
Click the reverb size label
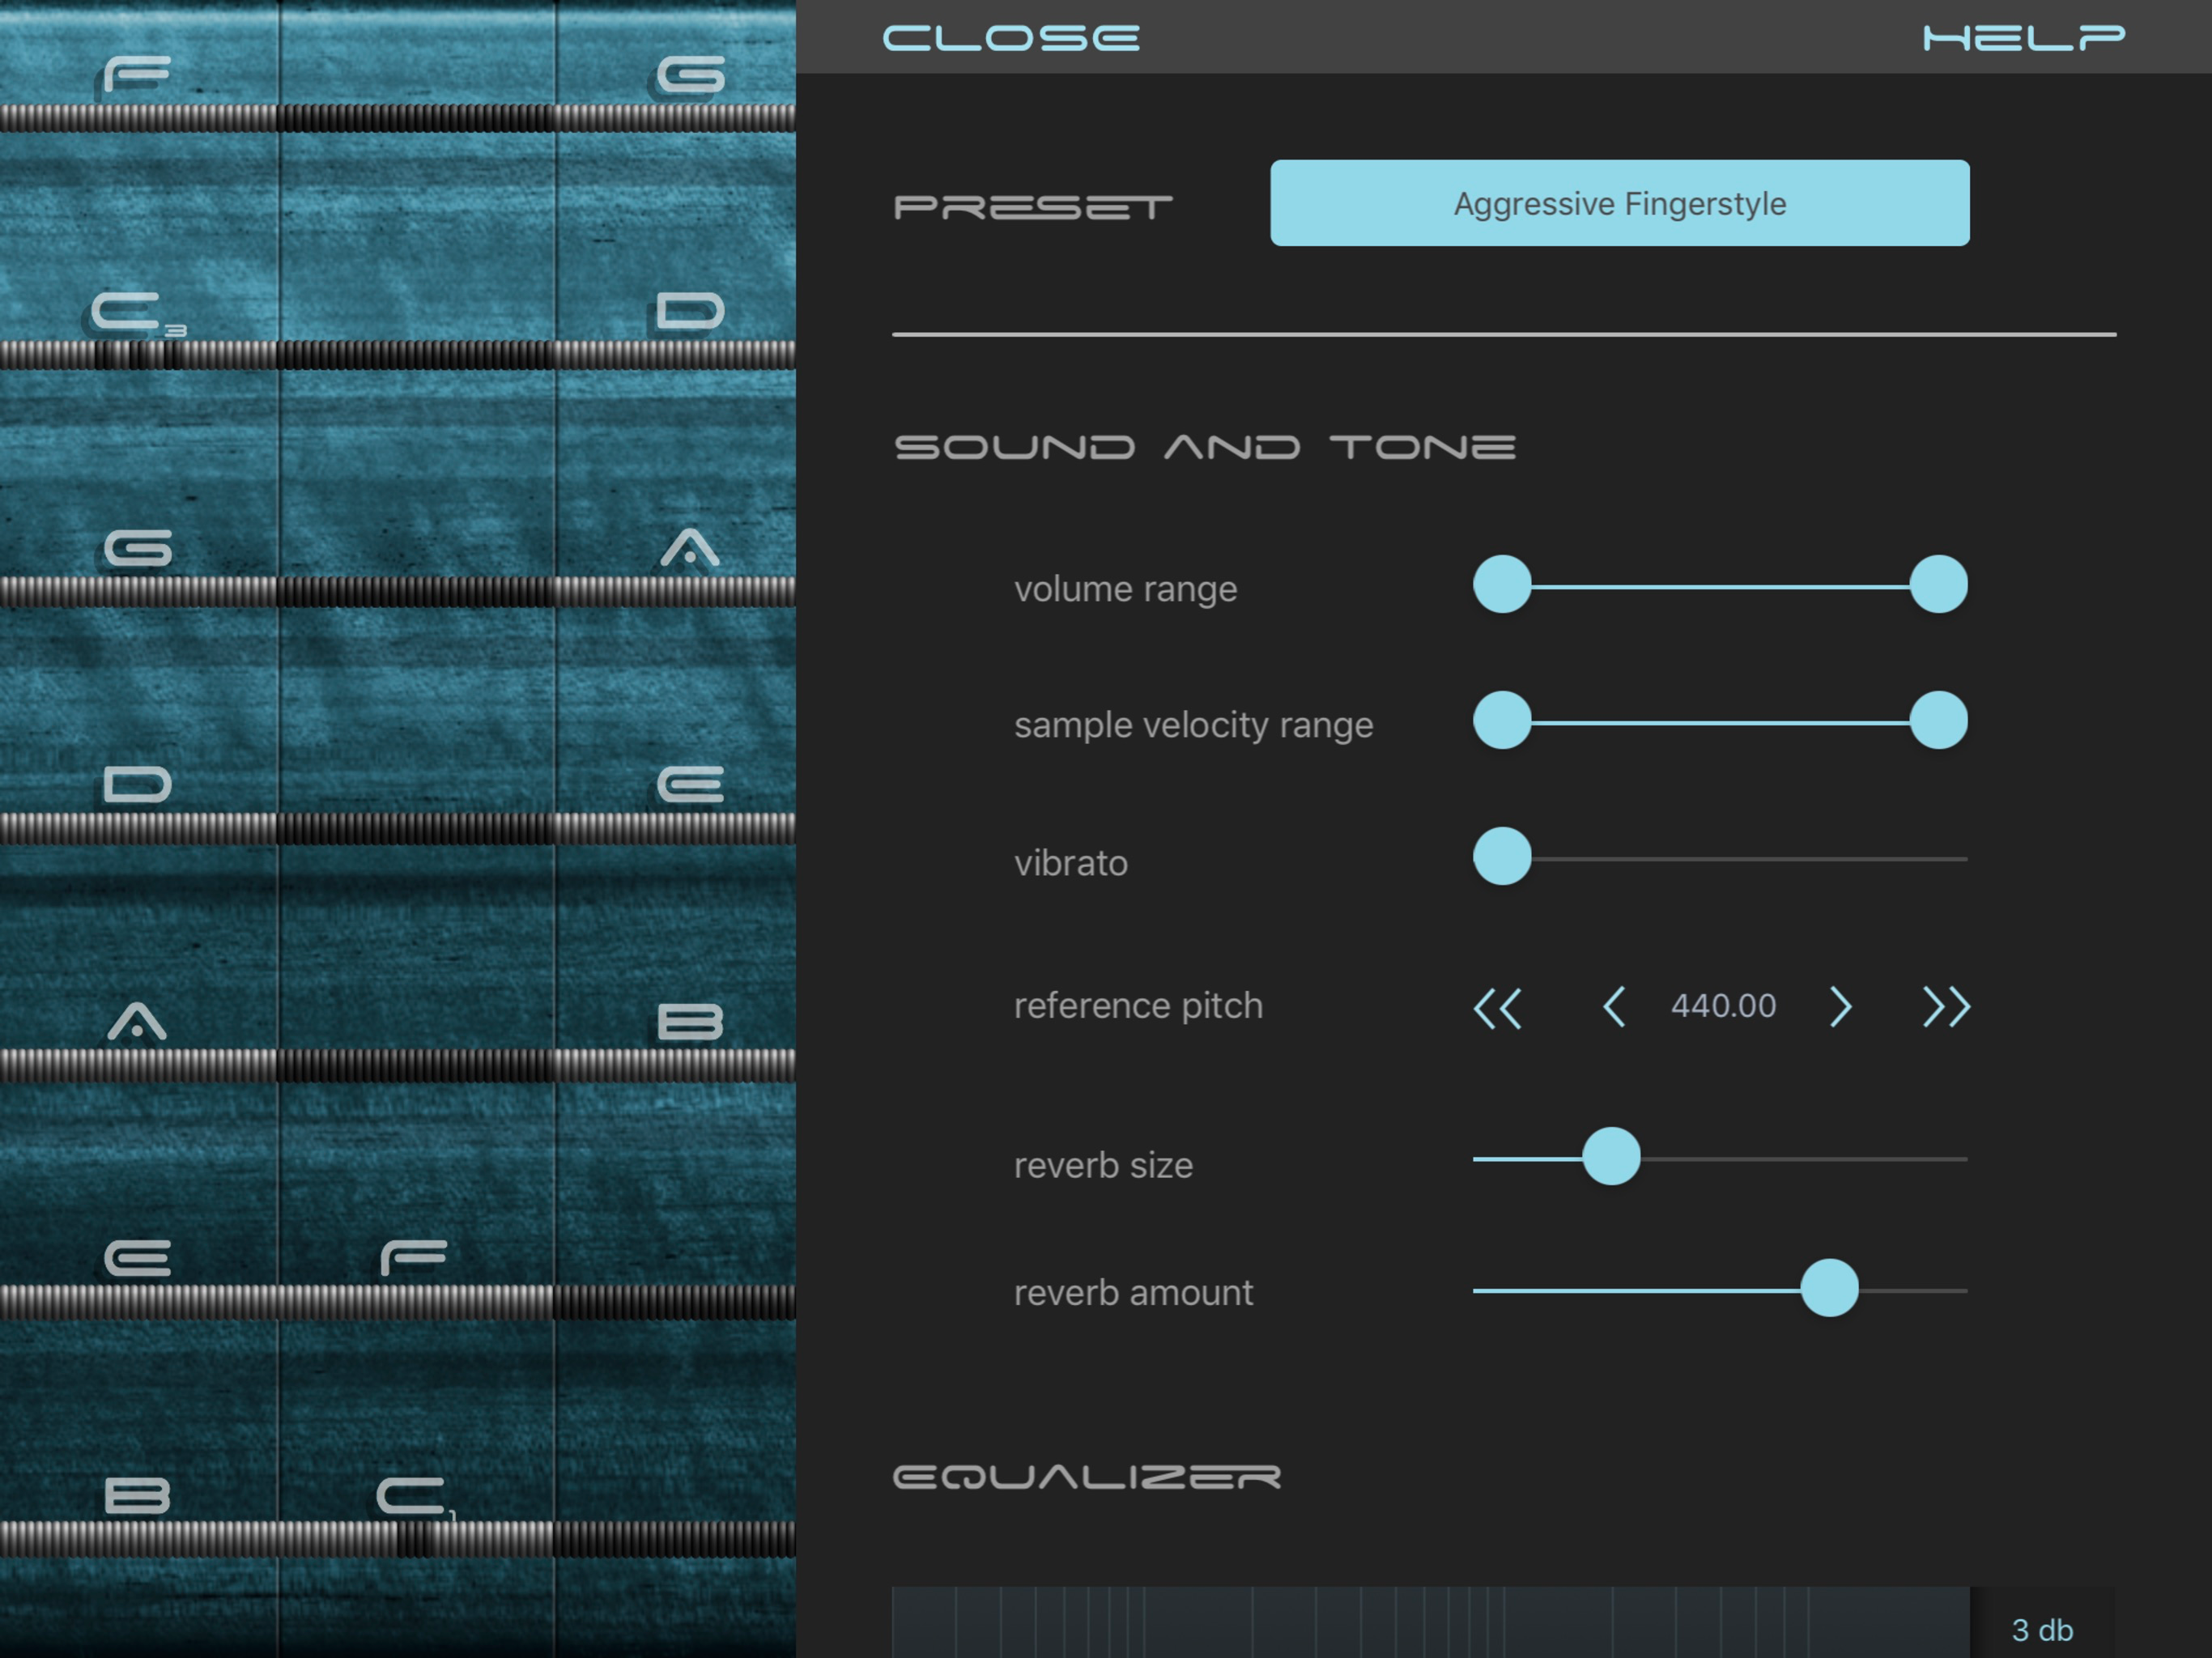click(x=1103, y=1165)
